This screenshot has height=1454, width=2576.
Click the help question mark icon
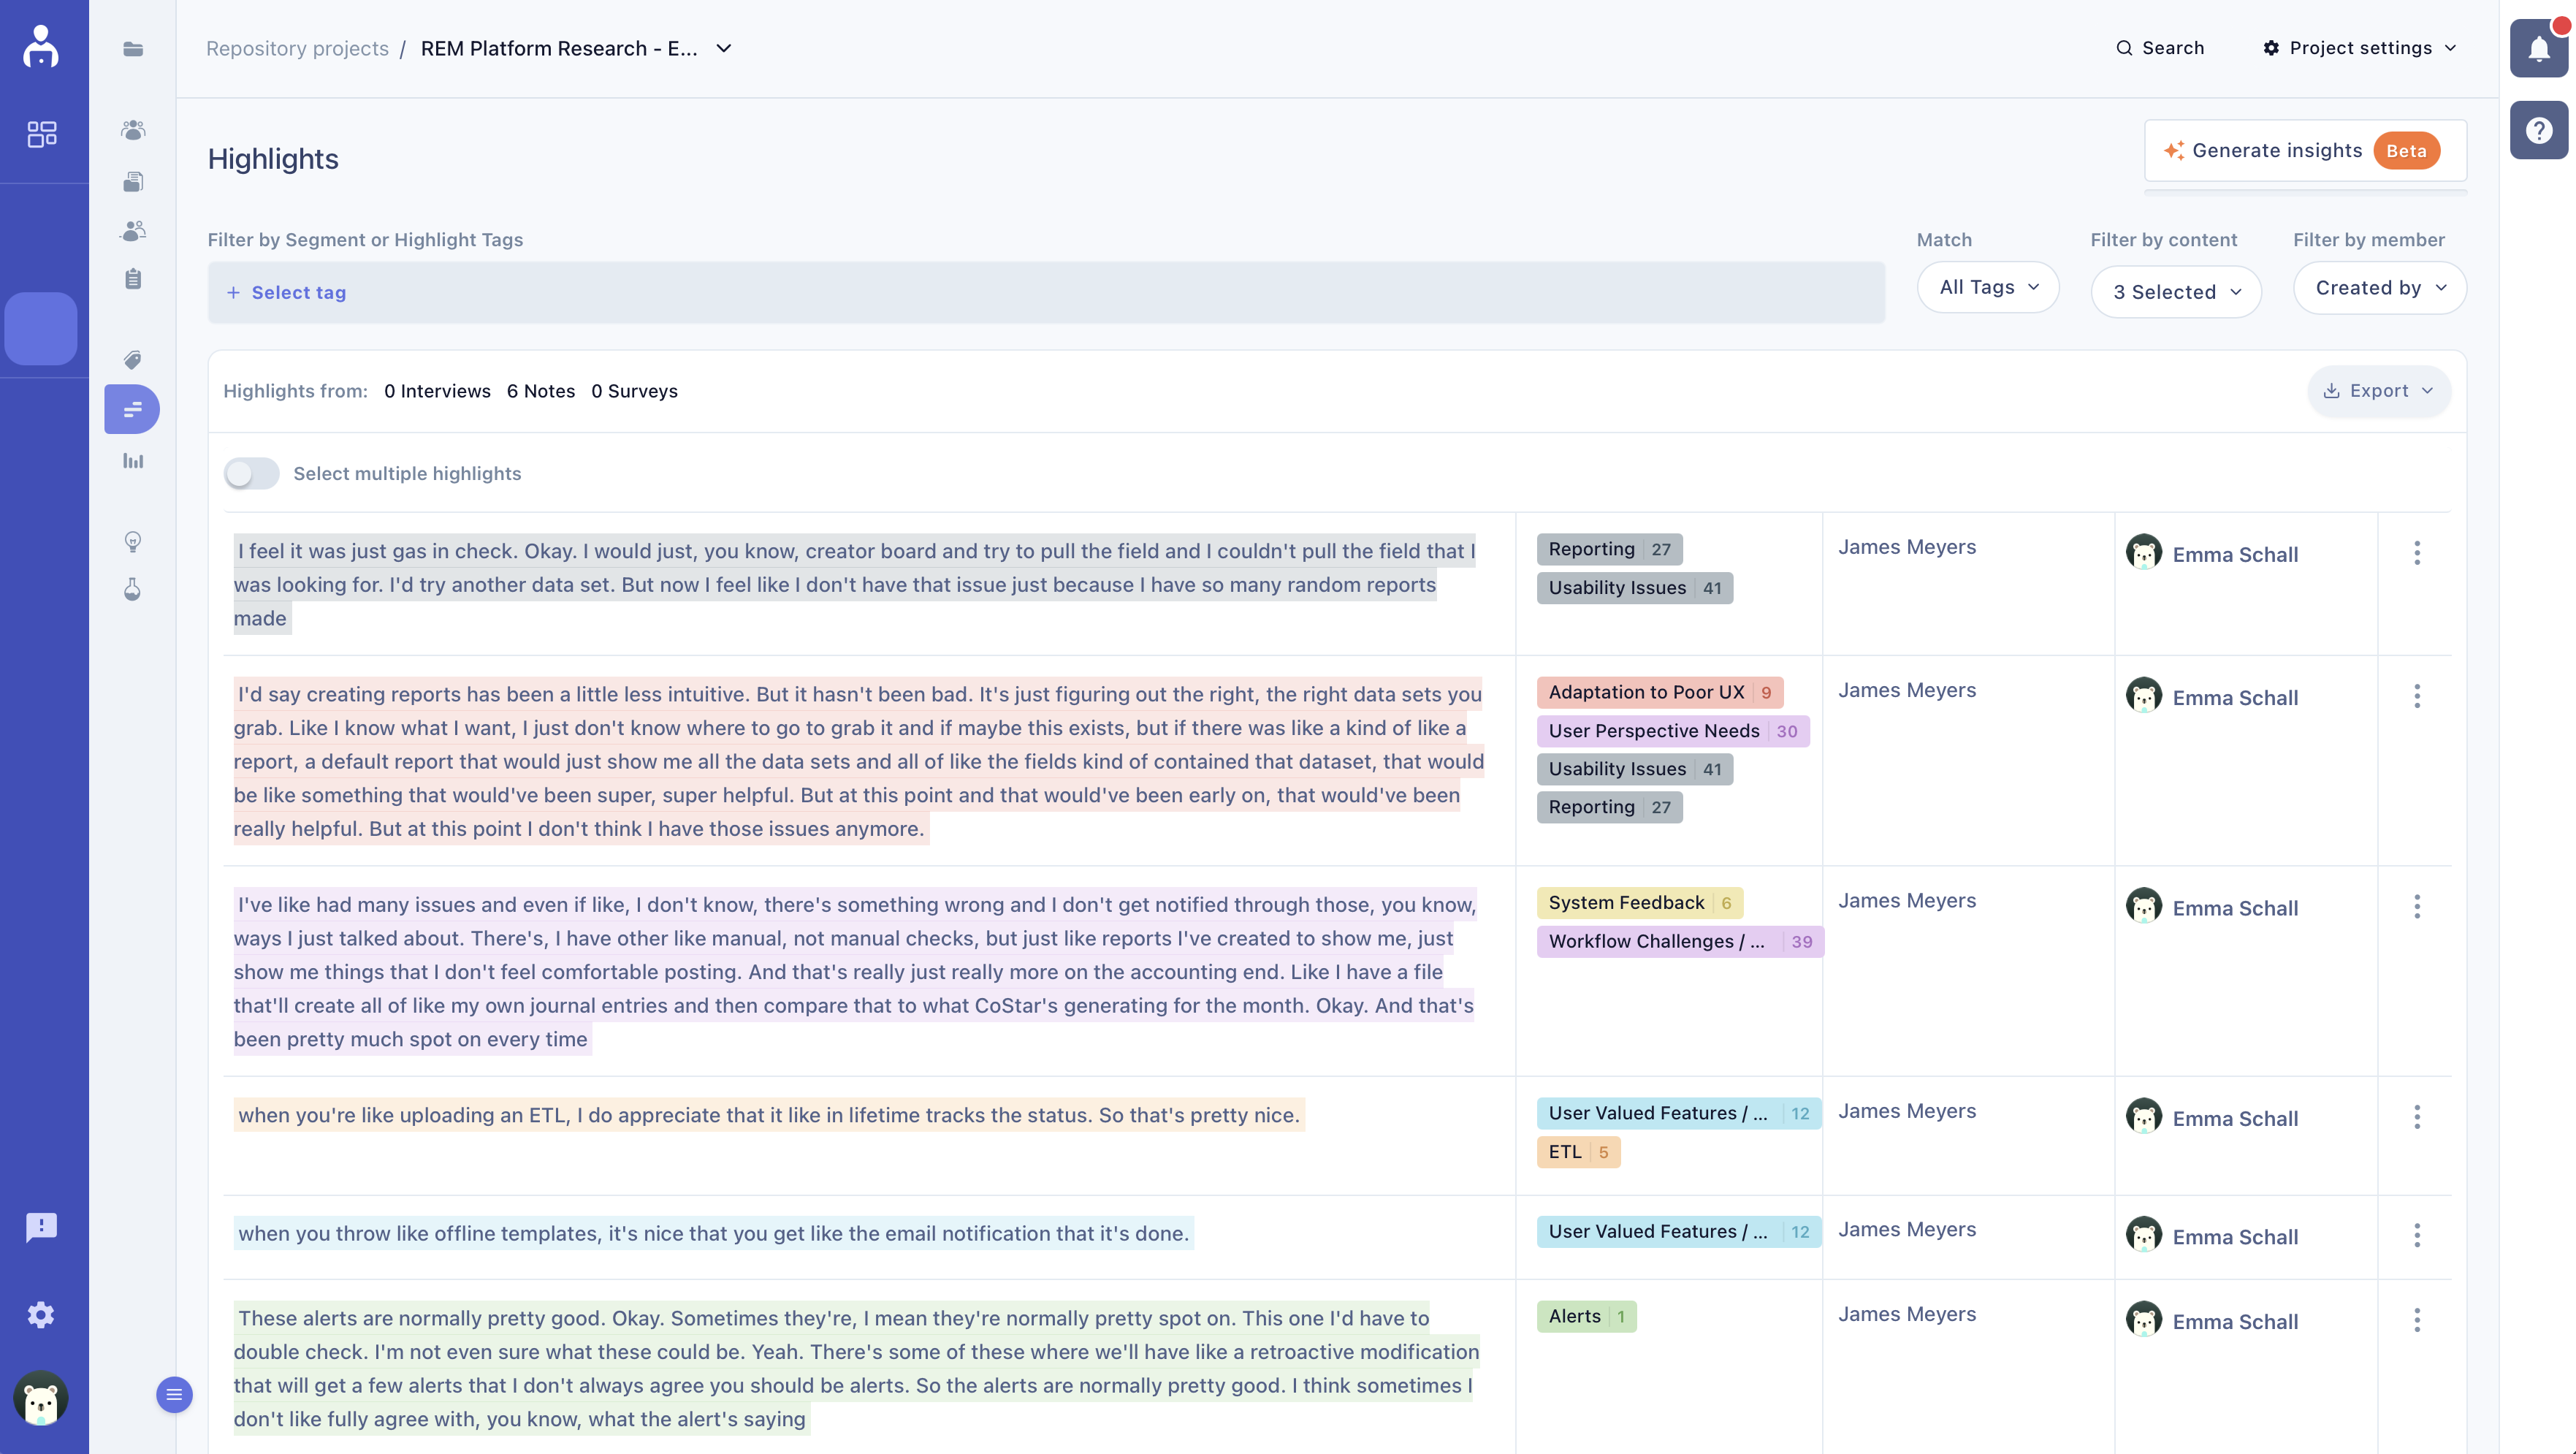2538,130
